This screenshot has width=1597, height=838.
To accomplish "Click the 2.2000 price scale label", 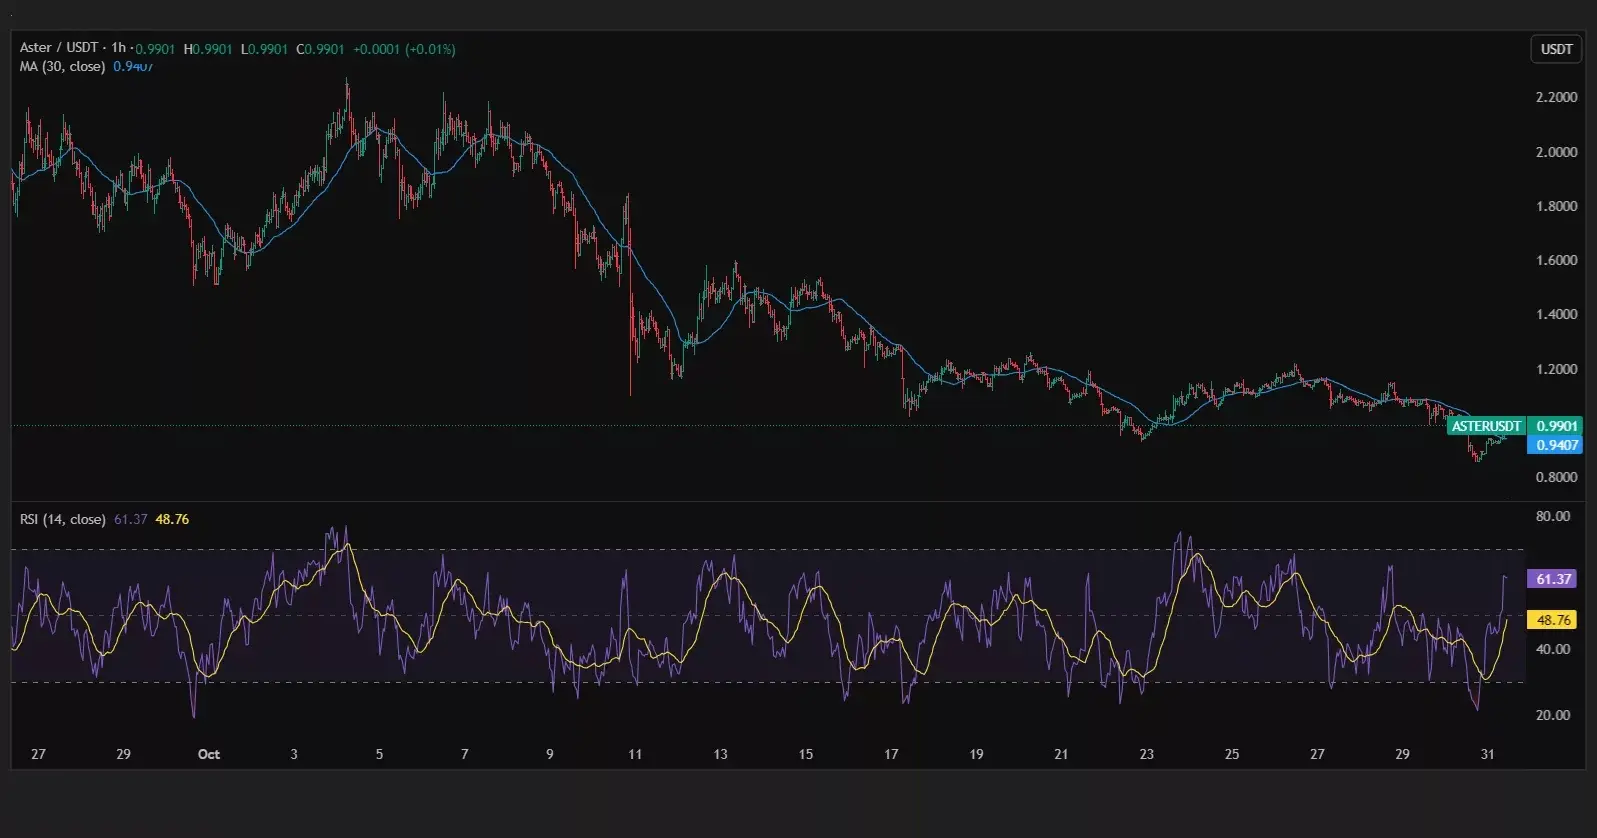I will point(1556,97).
